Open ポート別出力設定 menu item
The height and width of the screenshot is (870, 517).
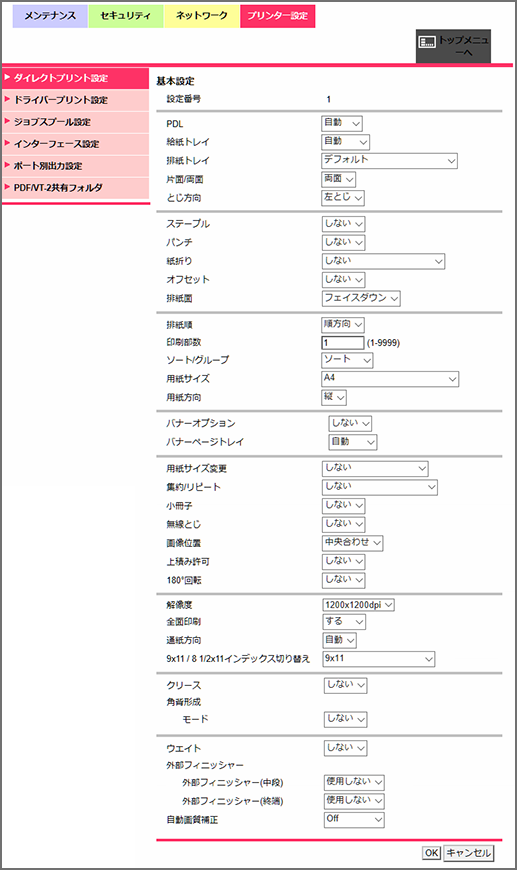tap(75, 166)
